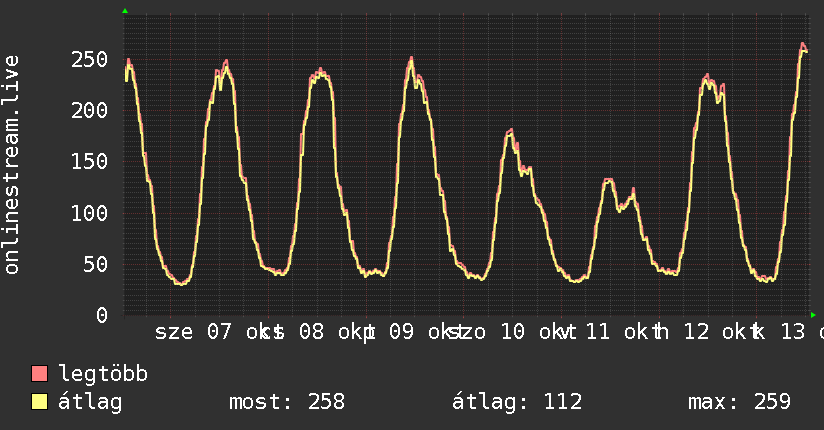This screenshot has height=430, width=824.
Task: Click the 'max: 259' value
Action: 739,402
